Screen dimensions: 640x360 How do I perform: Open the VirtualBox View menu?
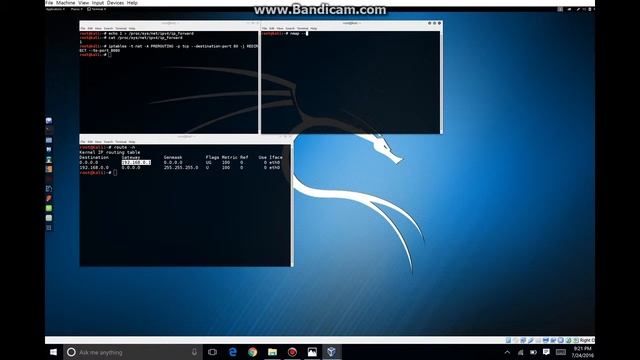[83, 3]
